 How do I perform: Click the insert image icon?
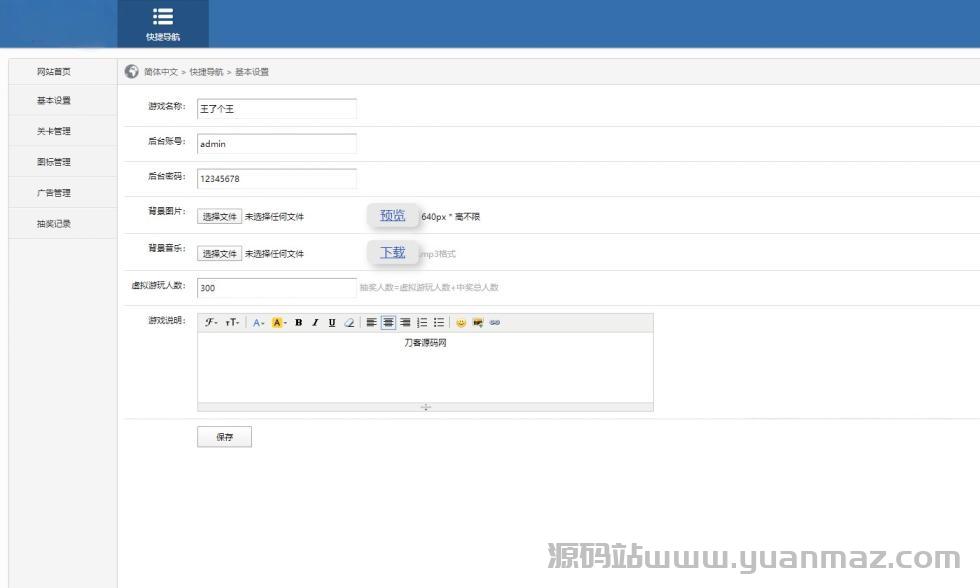pyautogui.click(x=478, y=323)
